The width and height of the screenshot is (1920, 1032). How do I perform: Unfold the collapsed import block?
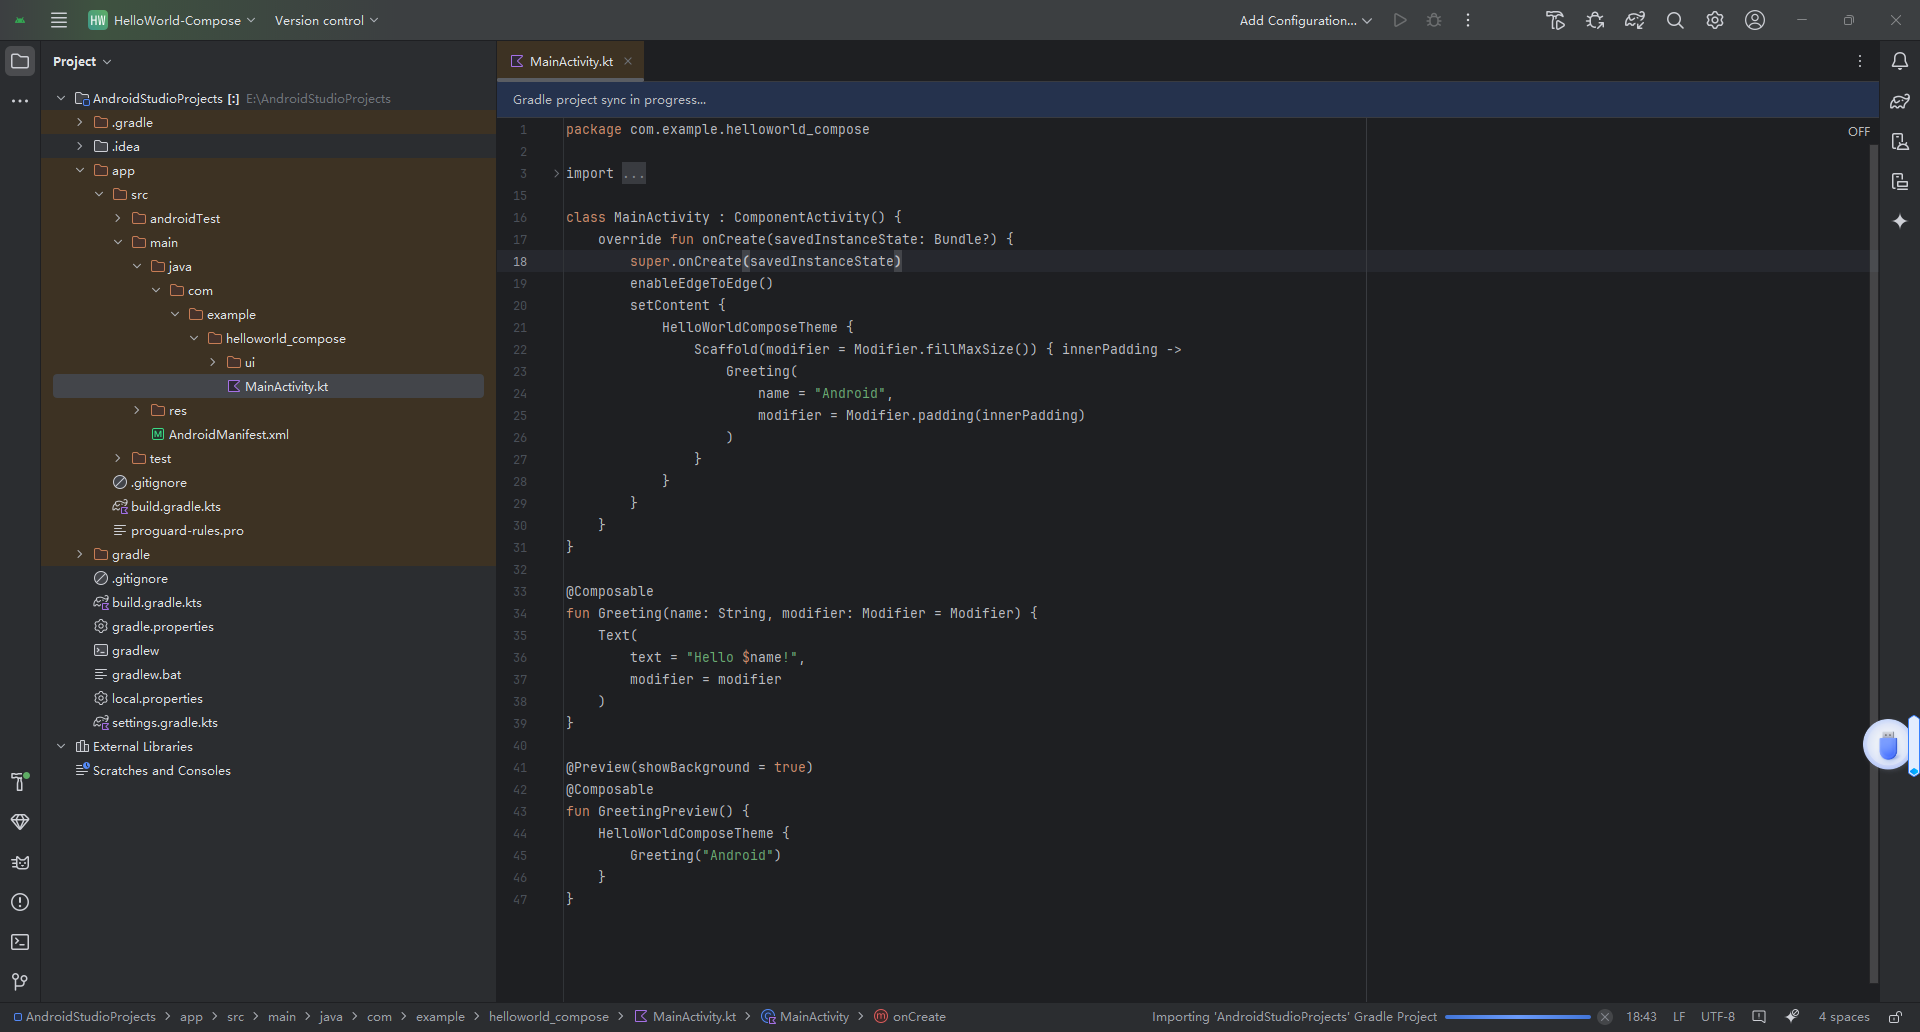[x=556, y=173]
